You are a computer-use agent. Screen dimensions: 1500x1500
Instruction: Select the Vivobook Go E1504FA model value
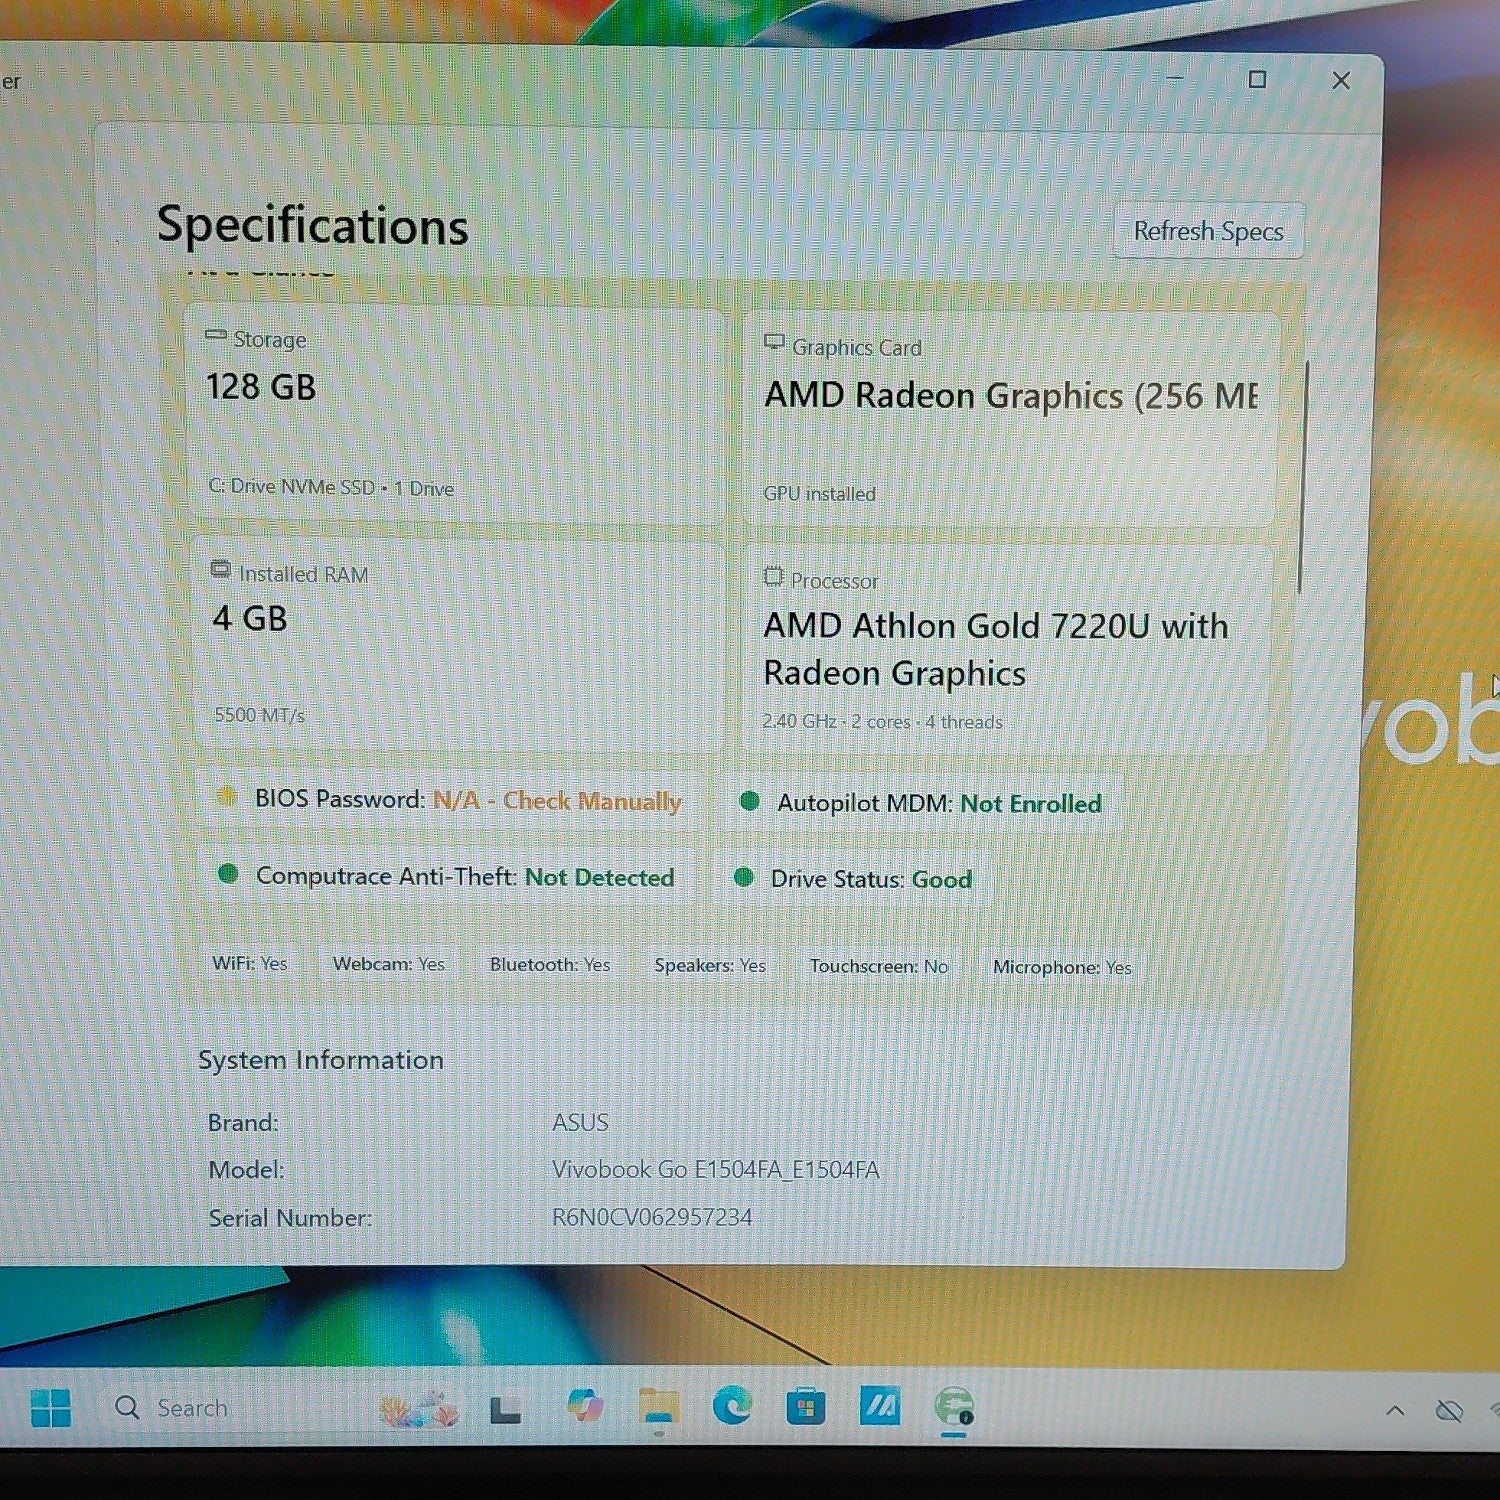coord(716,1169)
